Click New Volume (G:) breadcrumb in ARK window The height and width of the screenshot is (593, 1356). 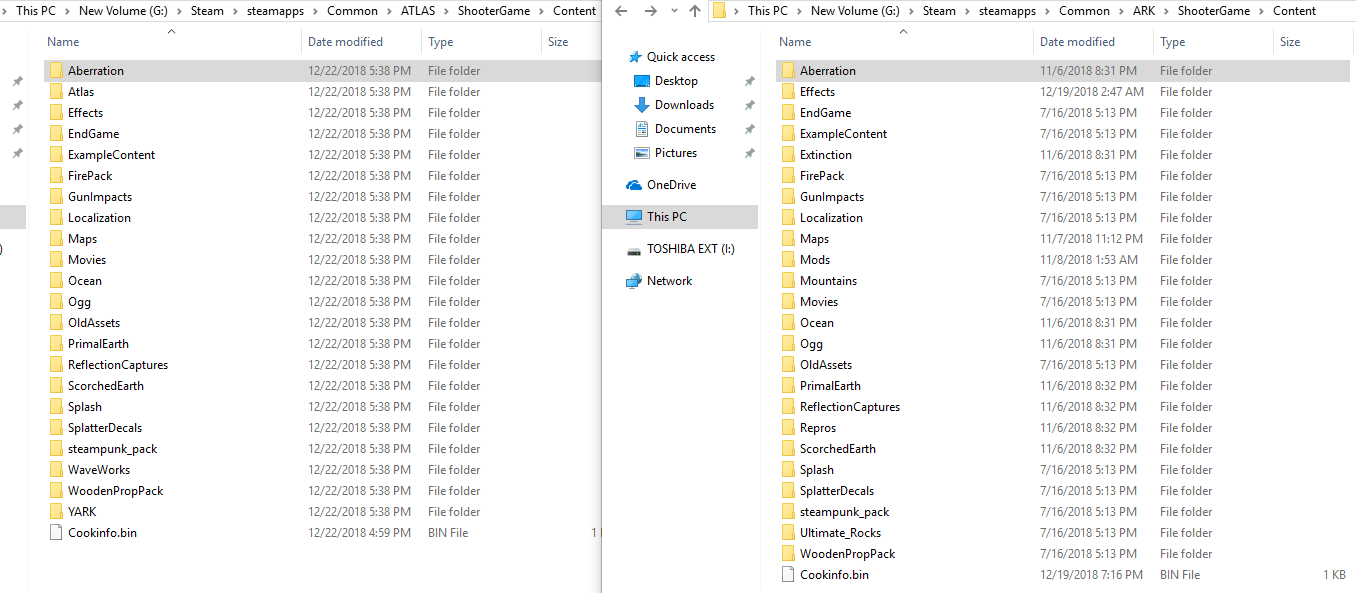[855, 11]
